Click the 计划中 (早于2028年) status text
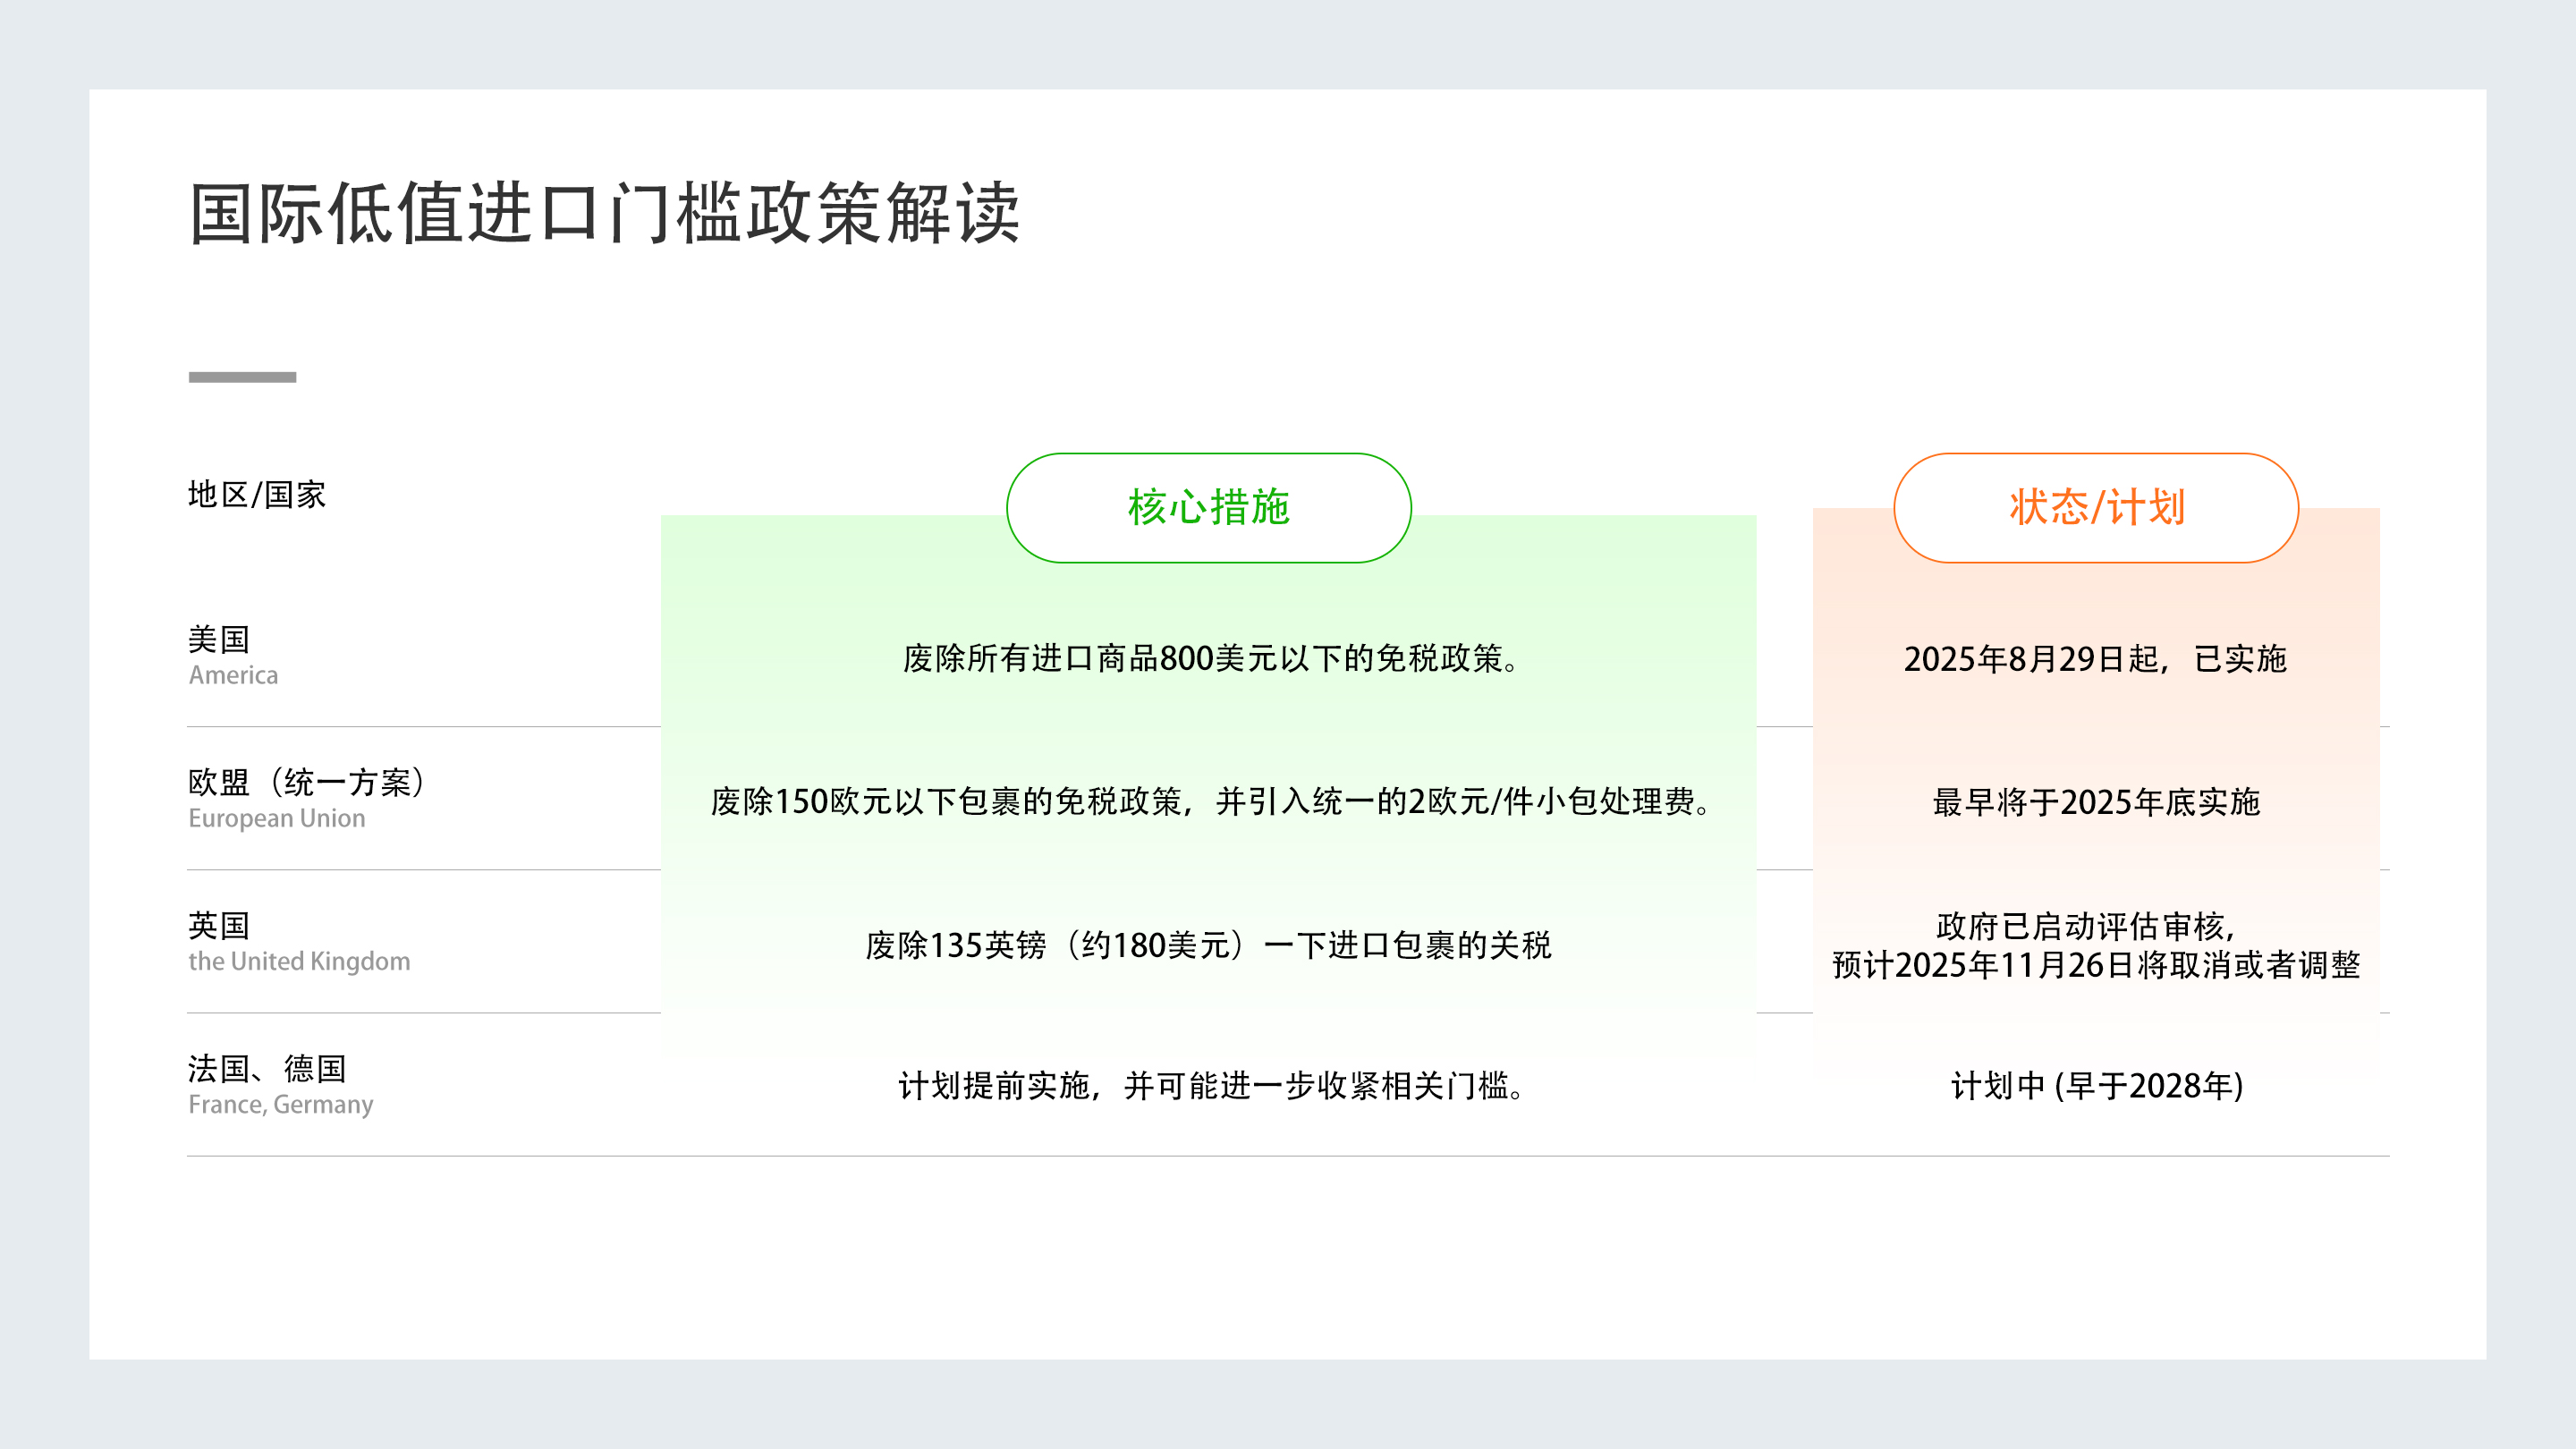This screenshot has width=2576, height=1449. point(2096,1085)
